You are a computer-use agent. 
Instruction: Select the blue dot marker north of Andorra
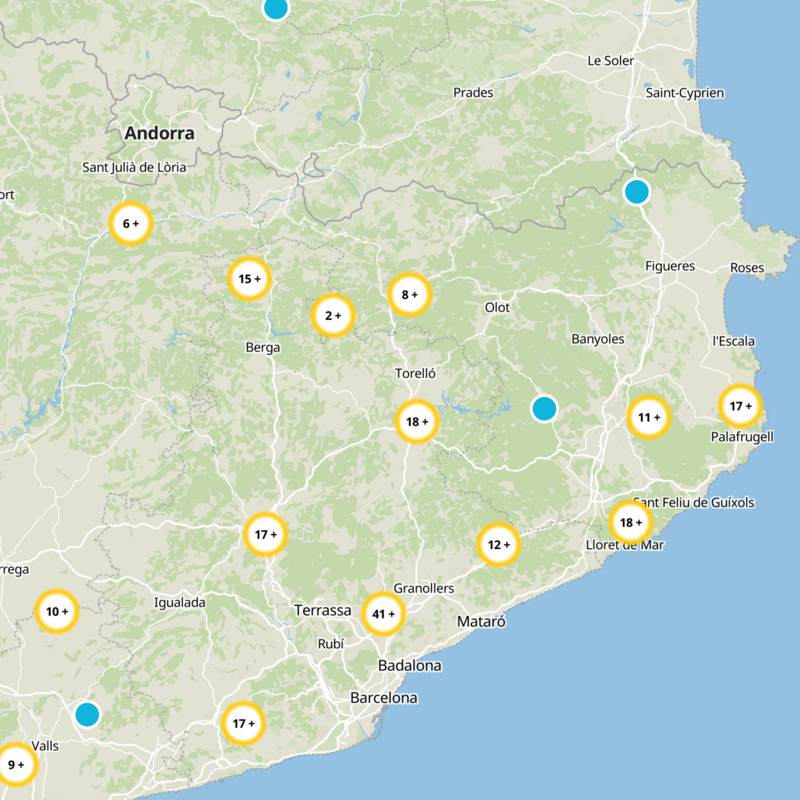click(x=276, y=7)
